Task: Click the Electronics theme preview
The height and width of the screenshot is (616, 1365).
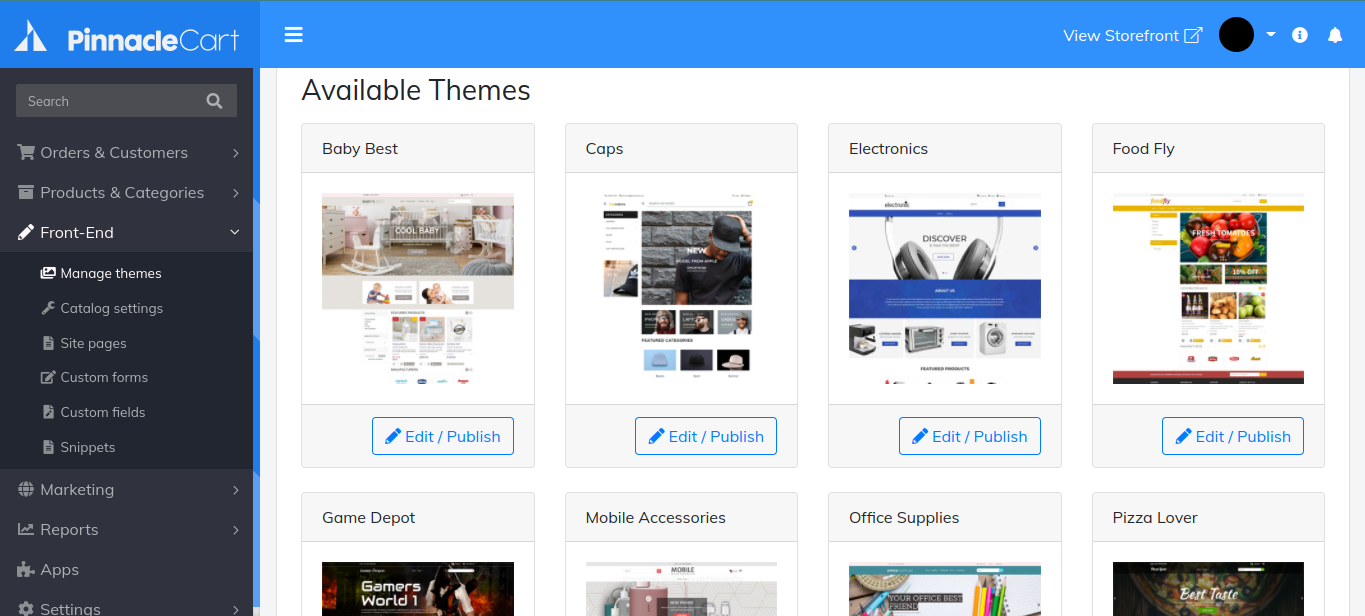Action: (945, 289)
